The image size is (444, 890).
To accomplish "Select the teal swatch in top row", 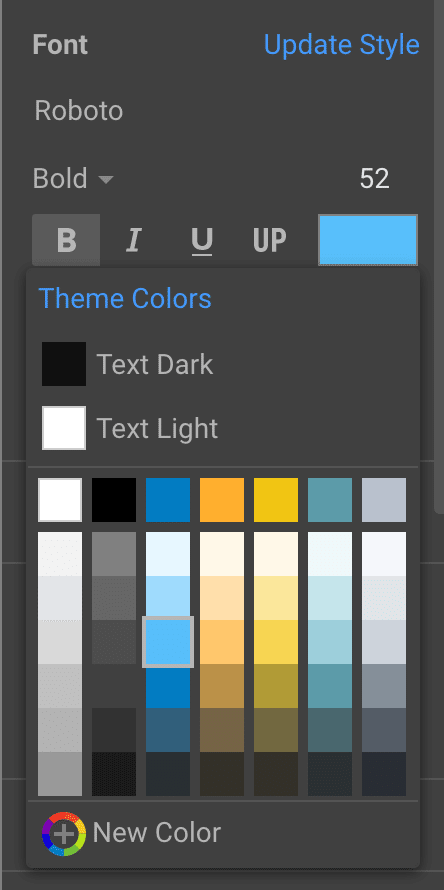I will [x=330, y=499].
